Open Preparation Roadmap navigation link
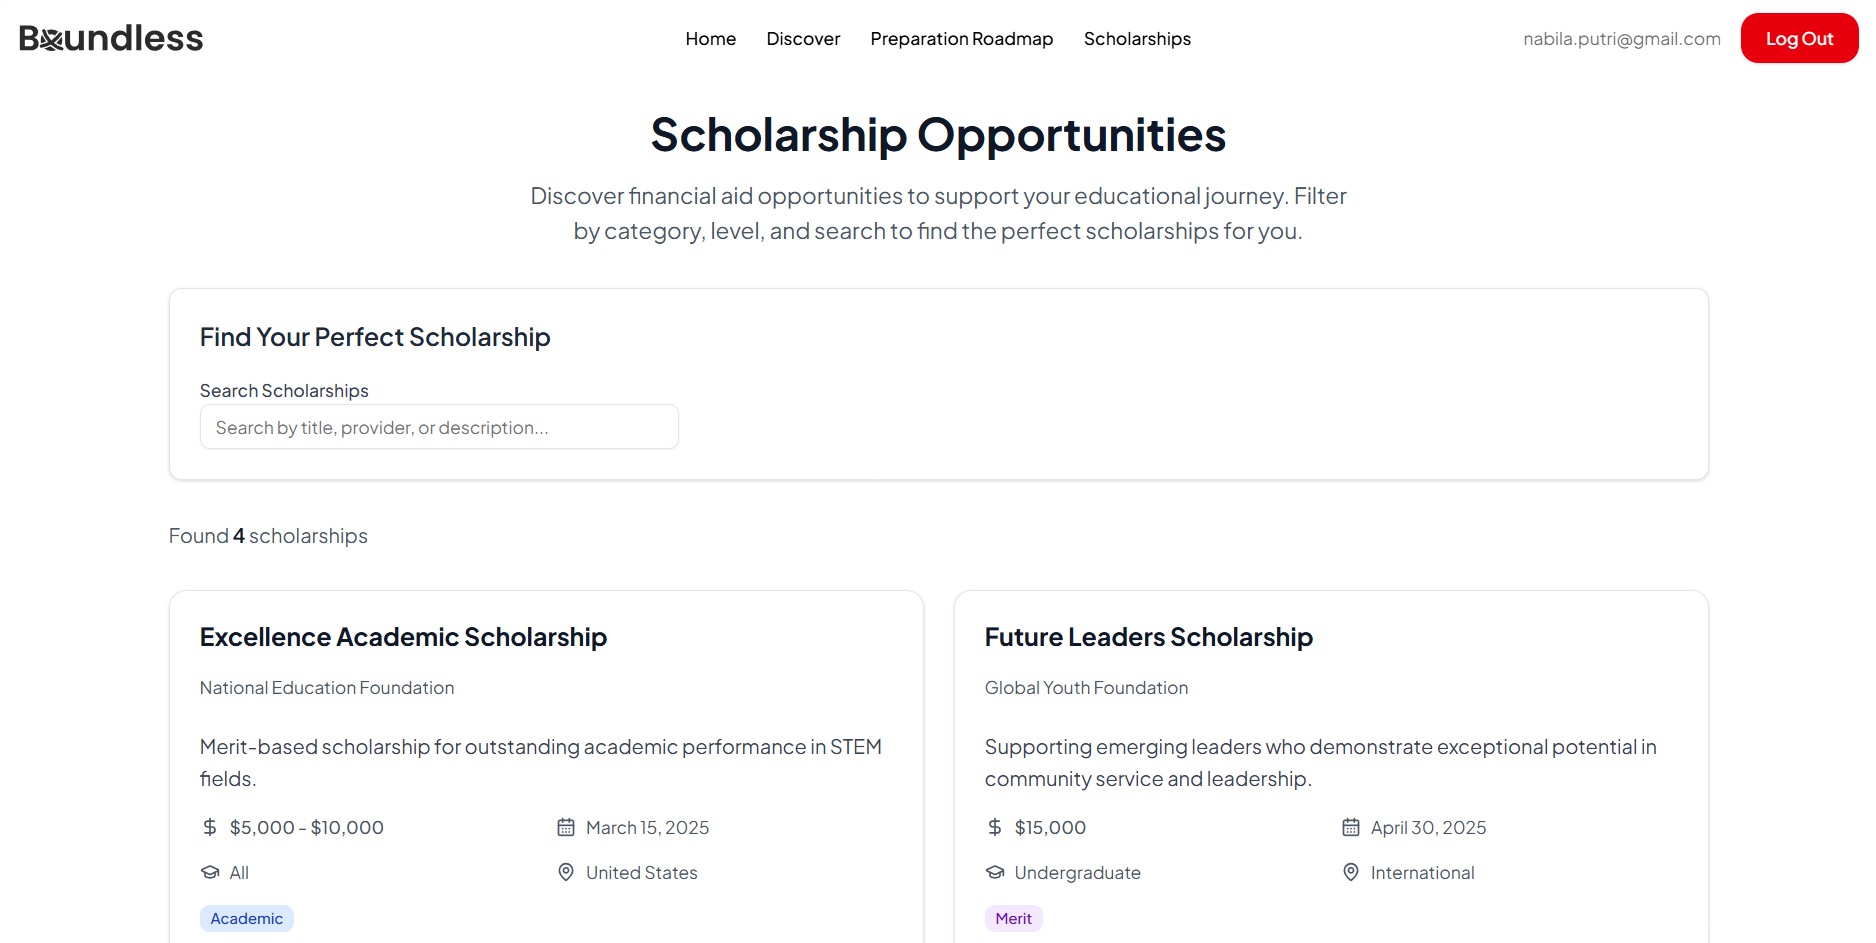Viewport: 1876px width, 943px height. pos(961,39)
